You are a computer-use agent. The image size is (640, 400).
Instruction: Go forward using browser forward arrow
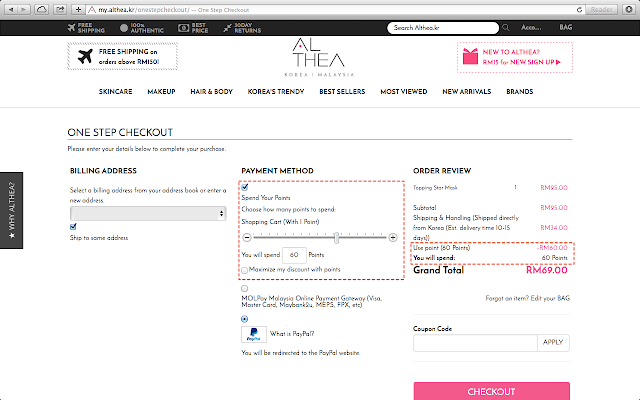point(24,9)
